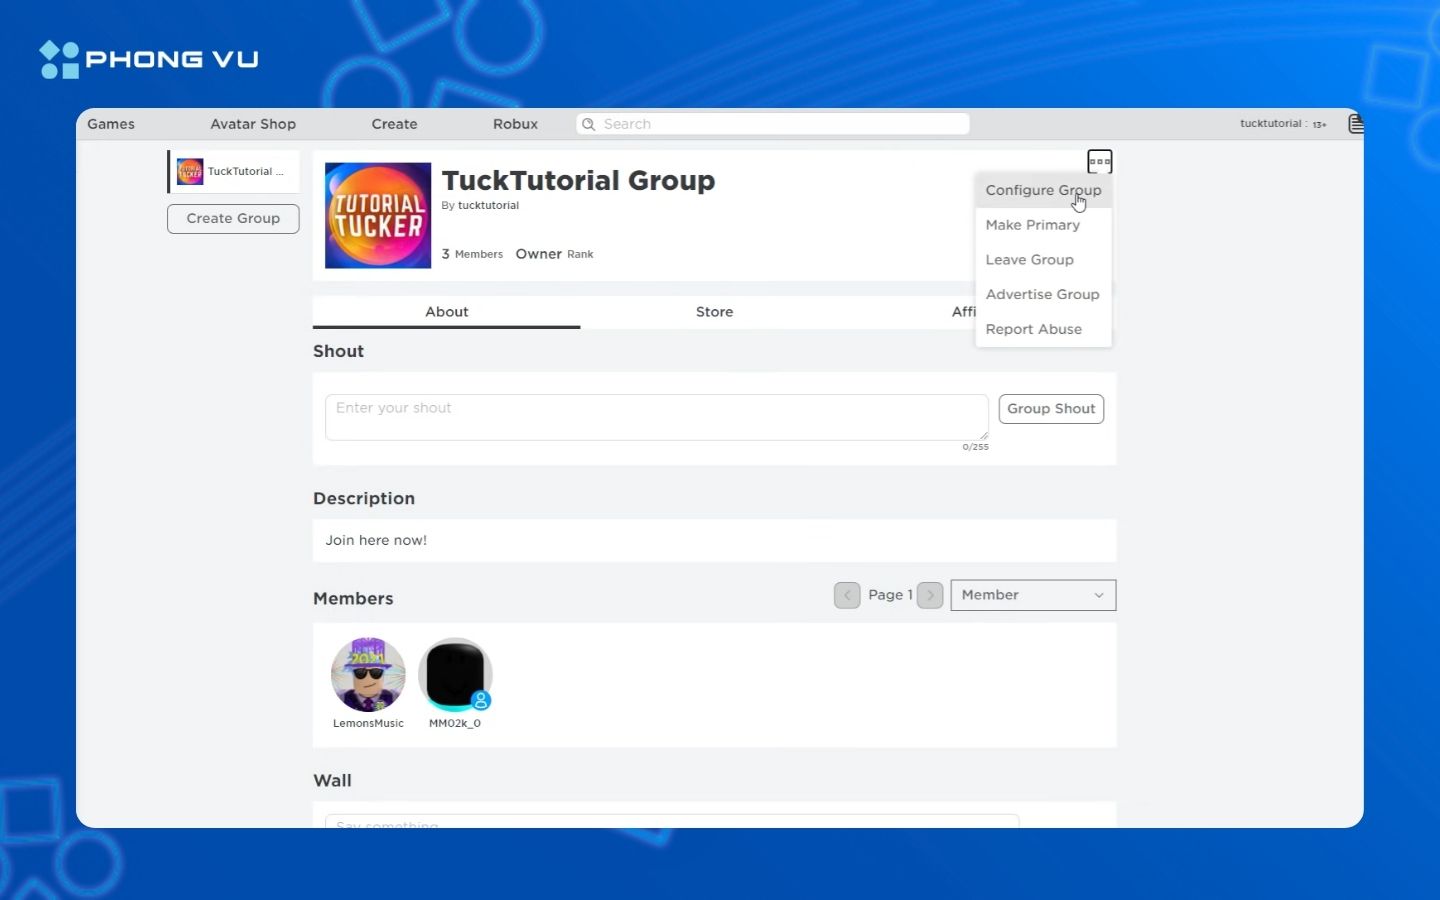Go to next members page arrow
Screen dimensions: 1440x900
pos(930,595)
